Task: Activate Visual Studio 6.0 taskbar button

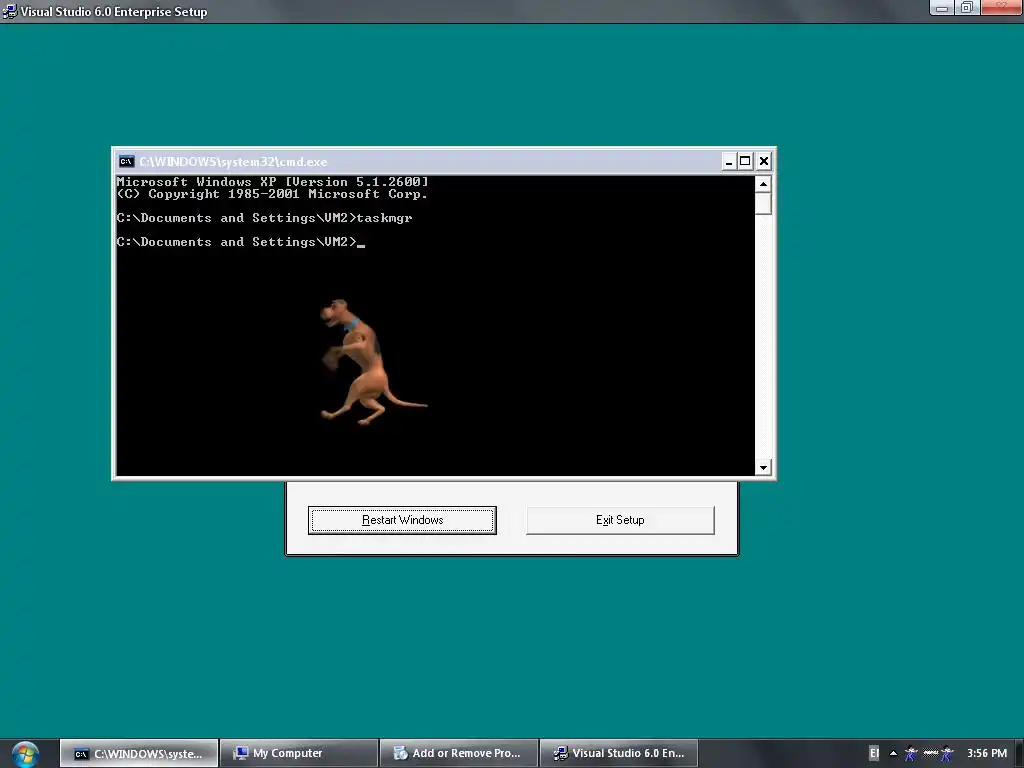Action: click(619, 754)
